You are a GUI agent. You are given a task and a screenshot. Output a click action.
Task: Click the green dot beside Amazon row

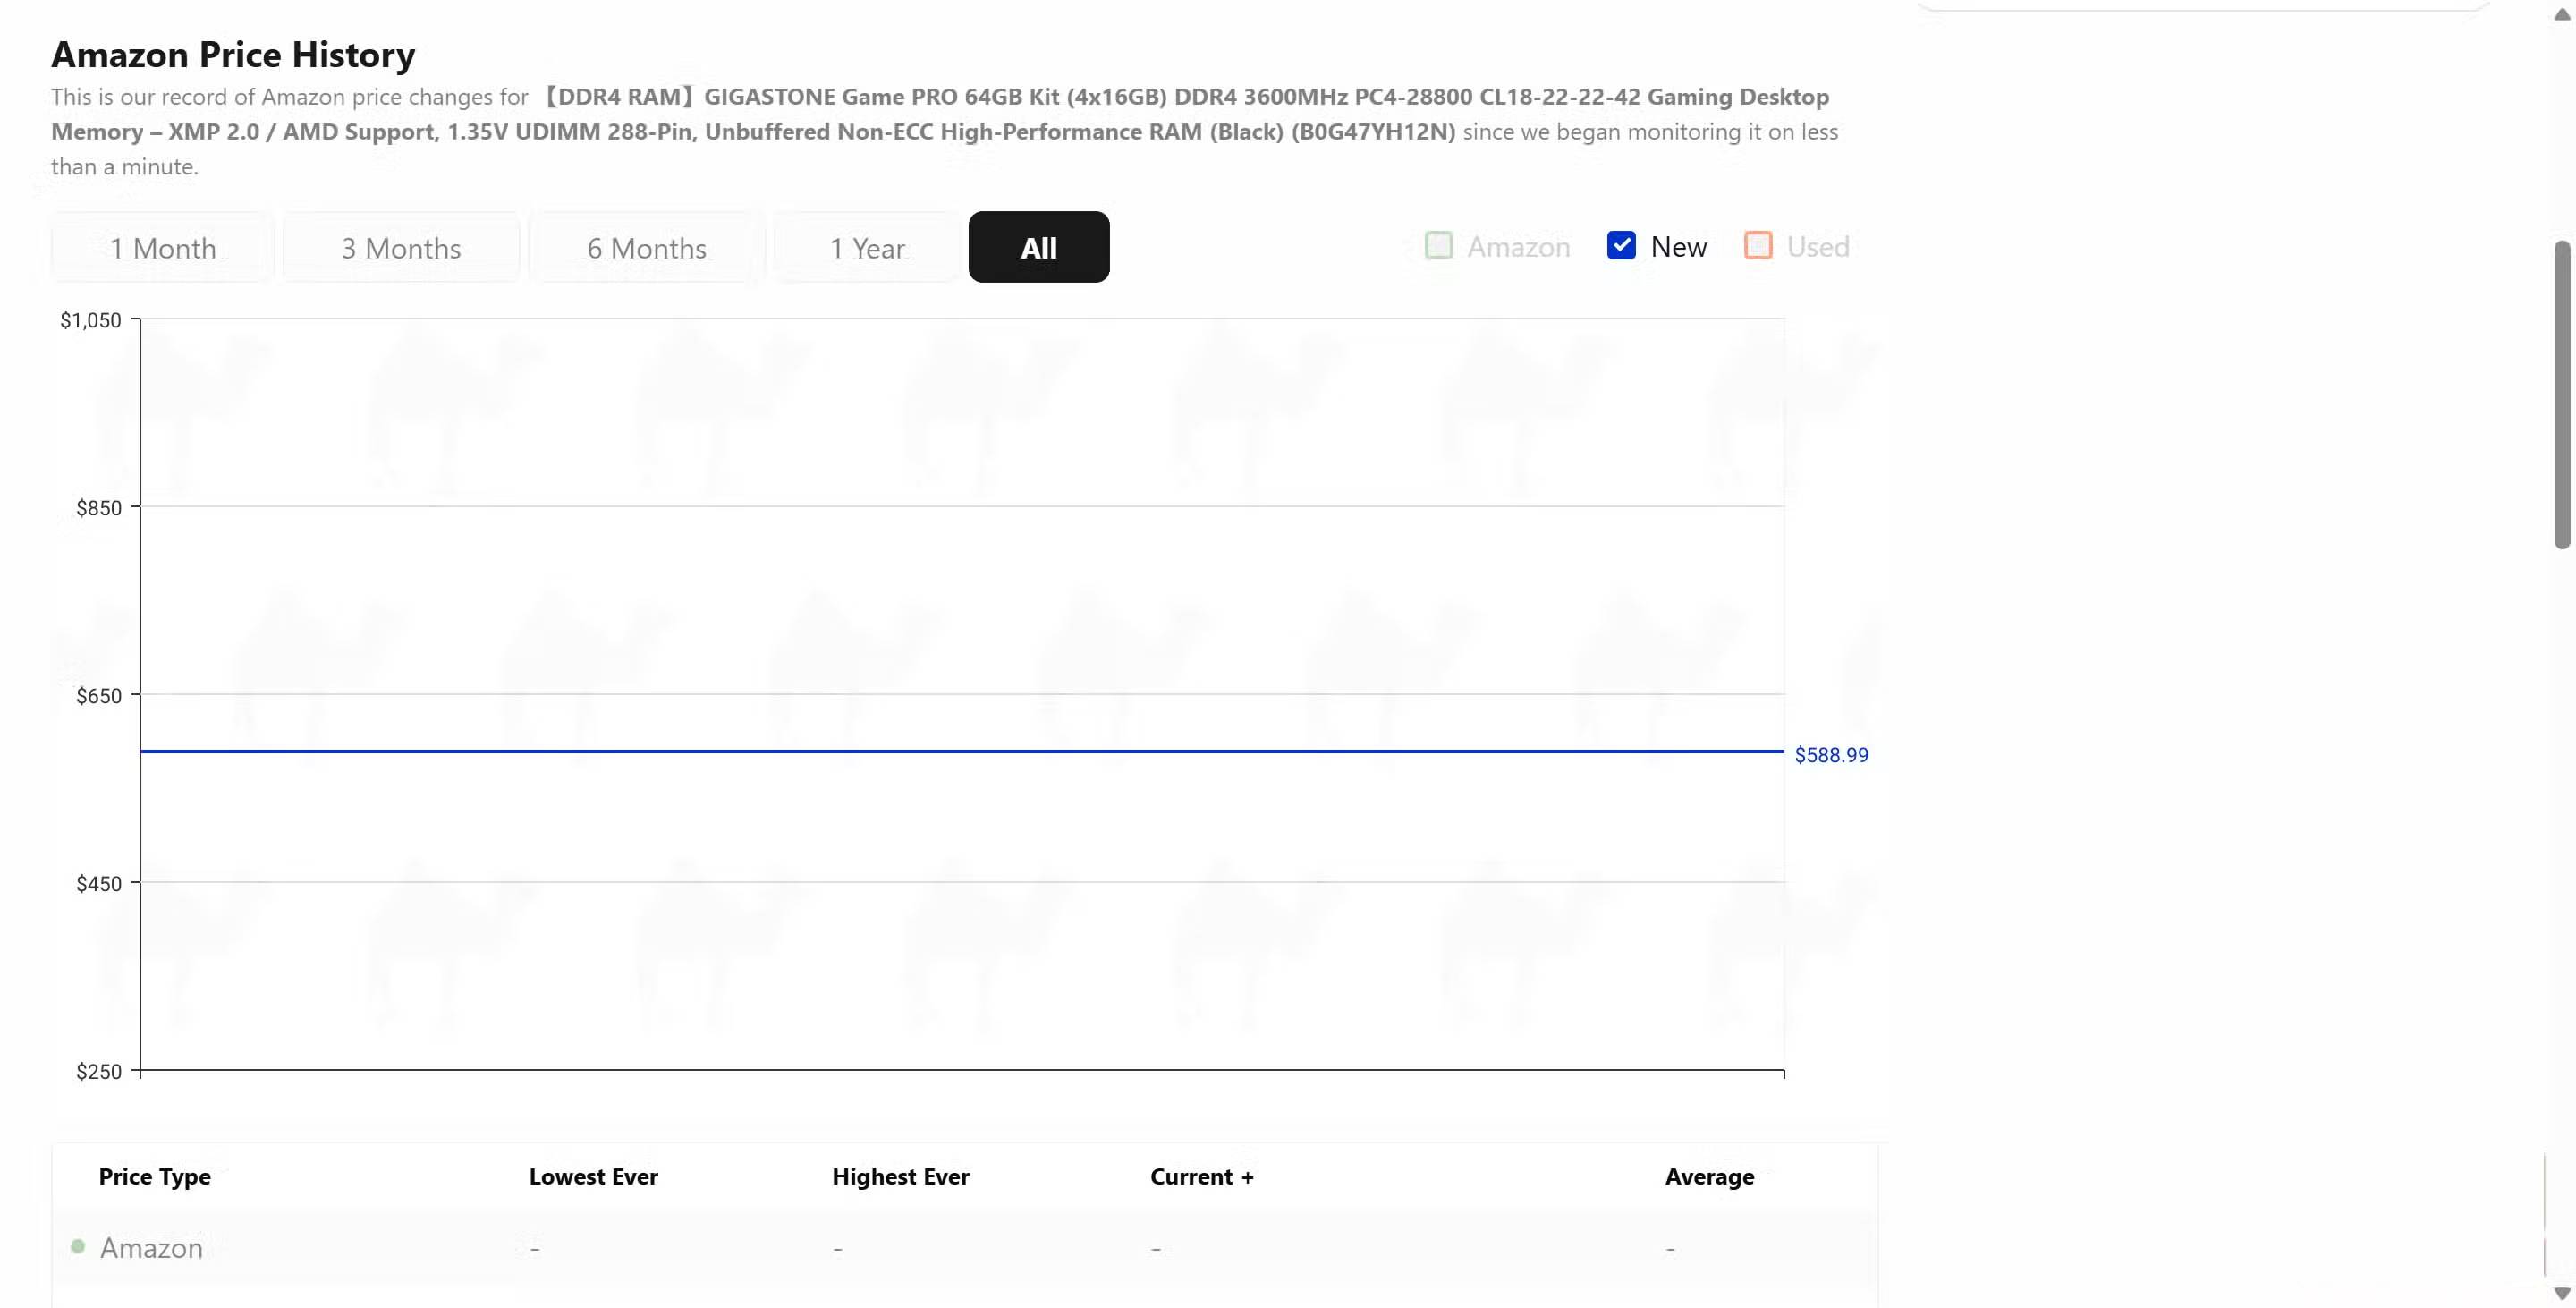pos(78,1246)
